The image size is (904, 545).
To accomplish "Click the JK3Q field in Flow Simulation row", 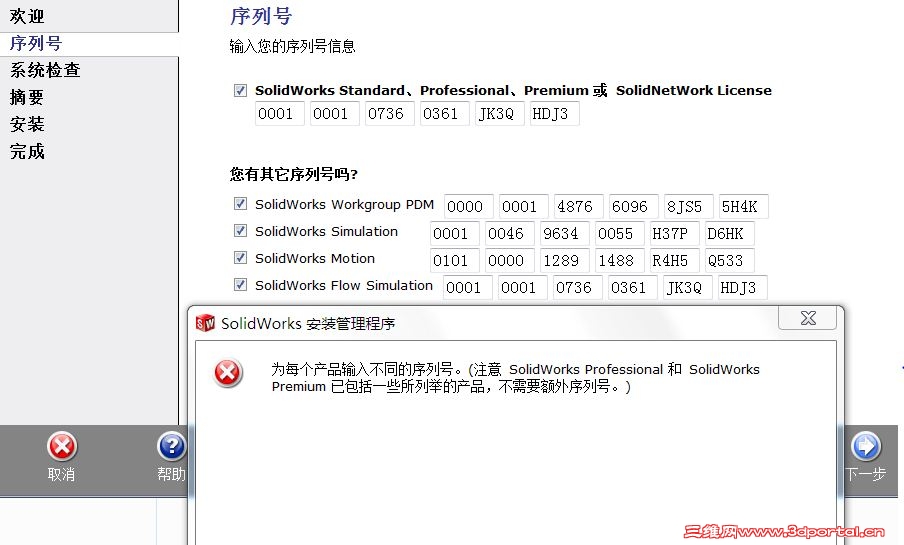I will click(688, 288).
